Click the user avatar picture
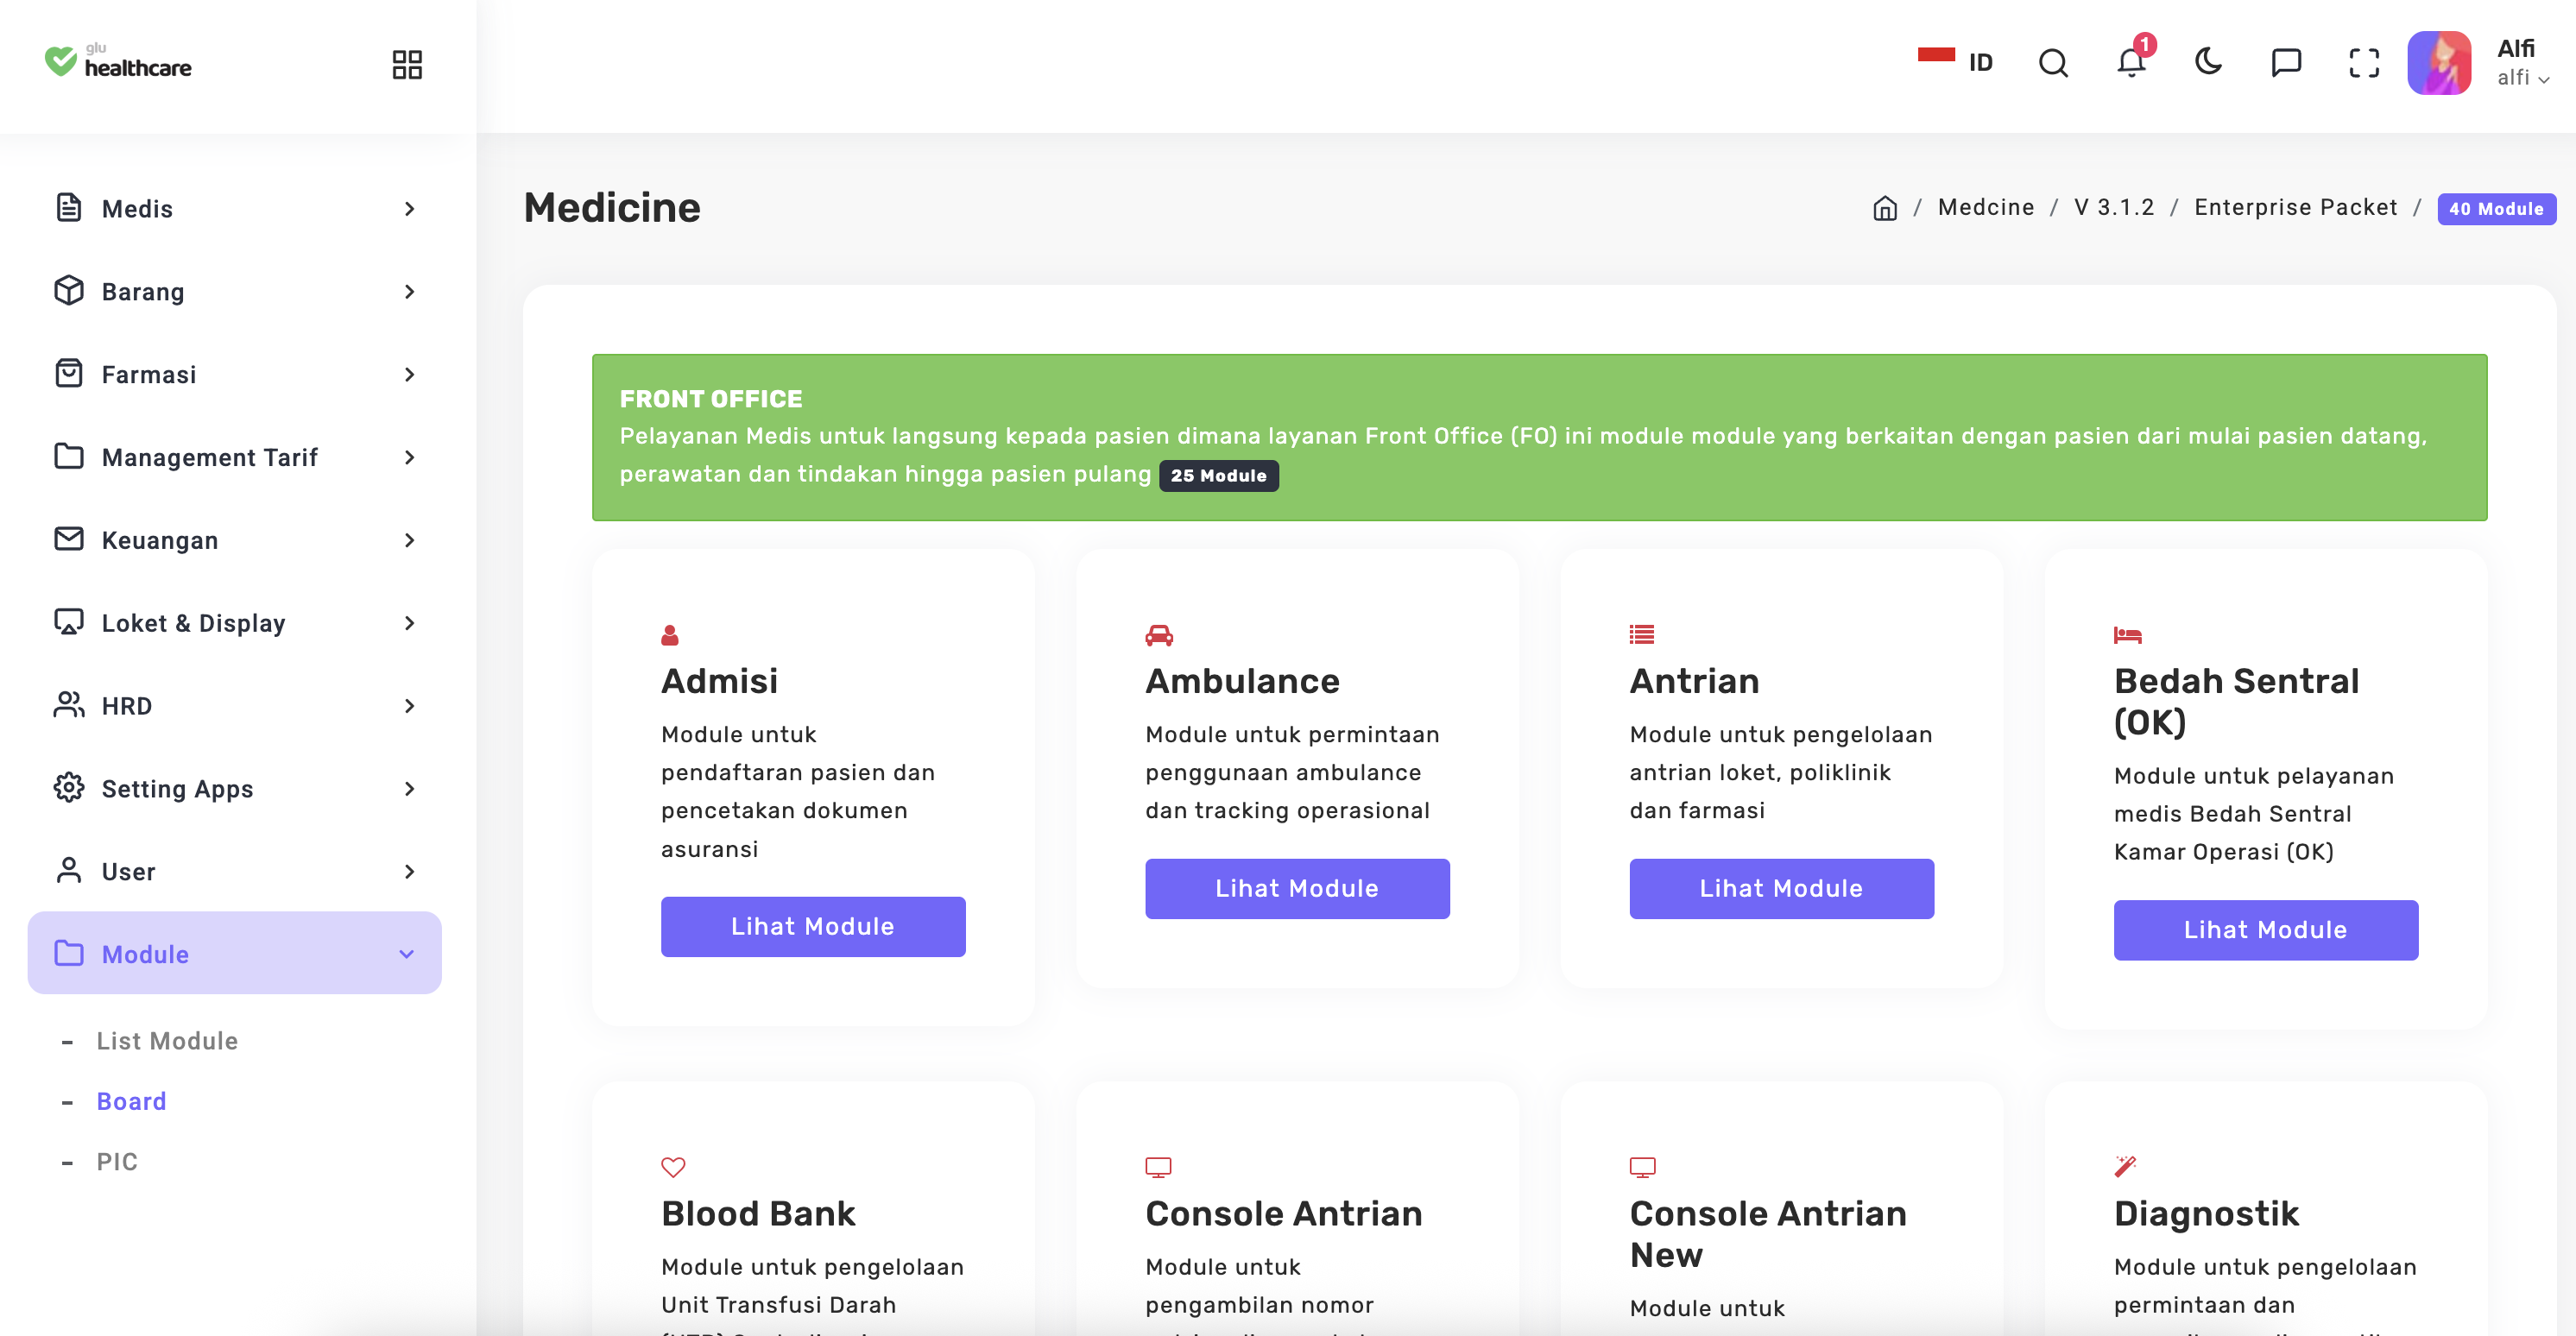This screenshot has width=2576, height=1336. [x=2439, y=63]
